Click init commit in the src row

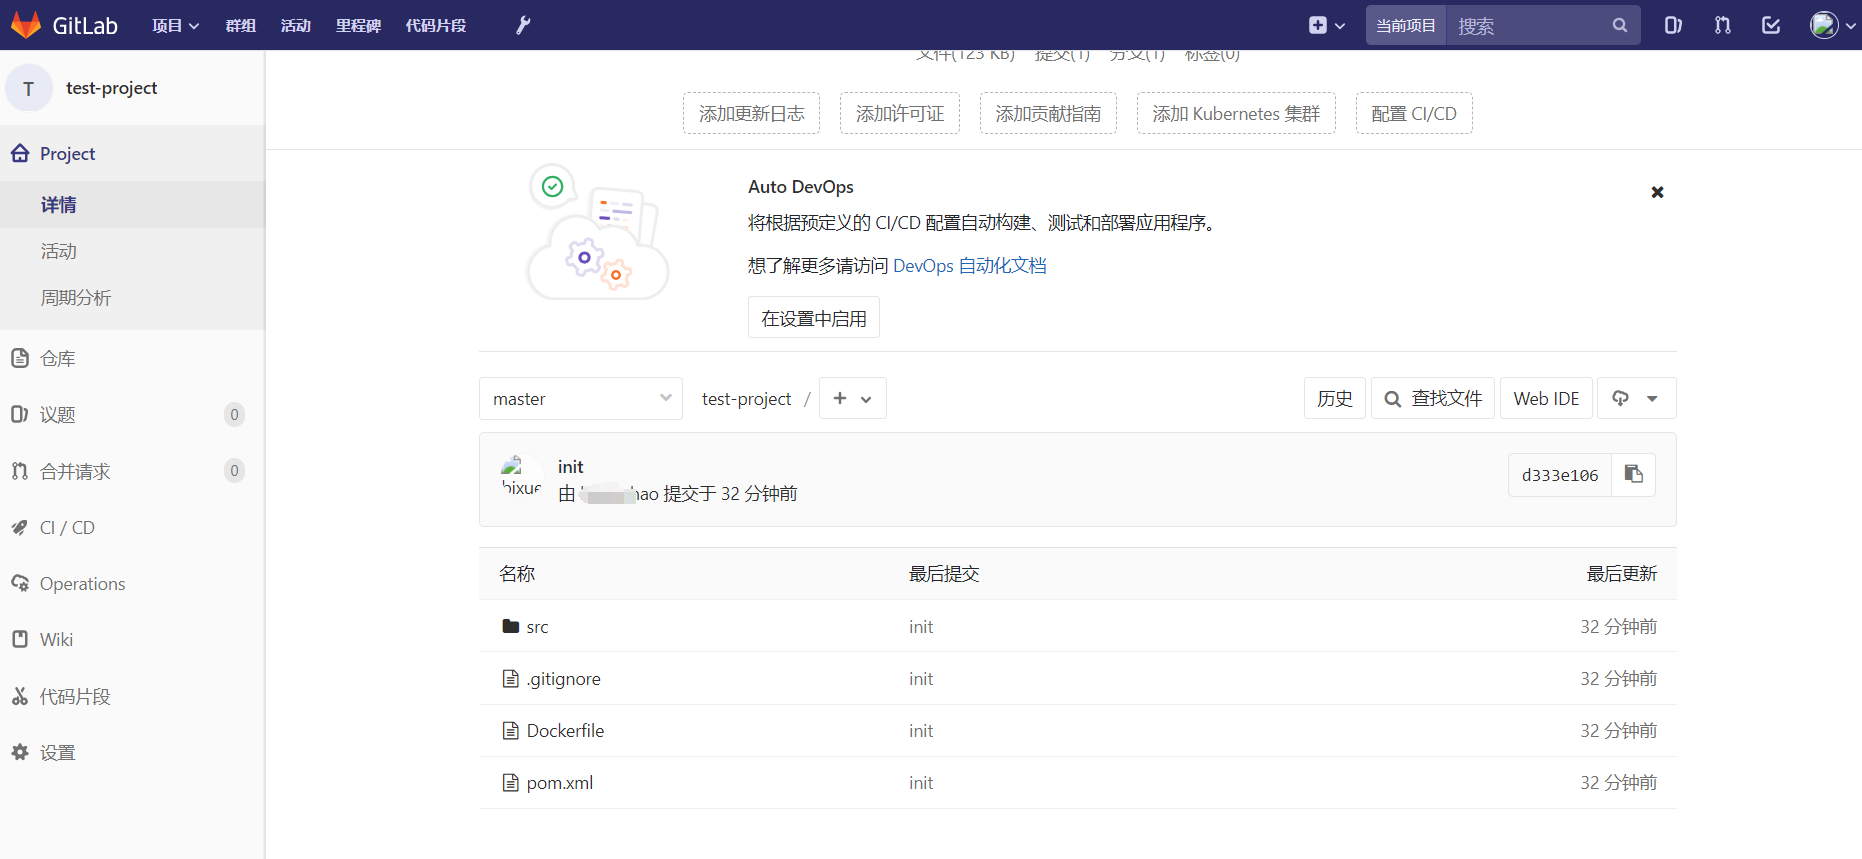(921, 627)
